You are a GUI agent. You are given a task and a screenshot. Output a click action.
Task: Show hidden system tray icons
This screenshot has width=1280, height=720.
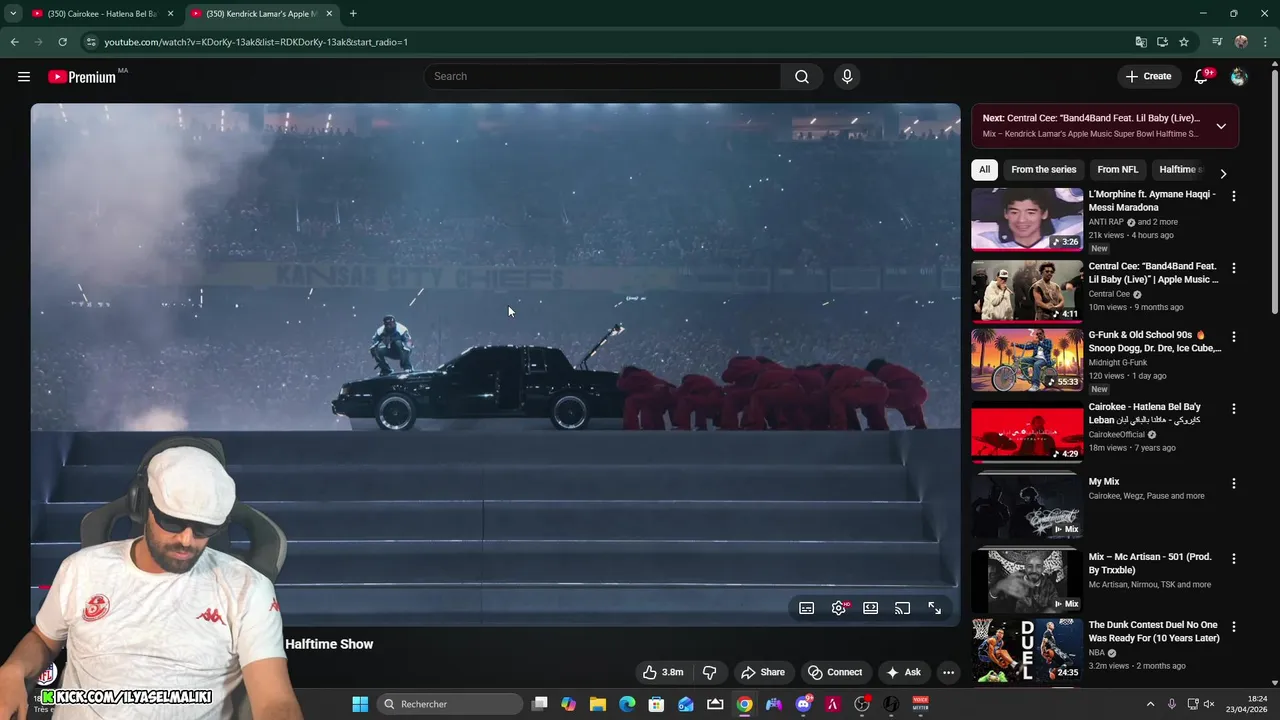pyautogui.click(x=1150, y=704)
